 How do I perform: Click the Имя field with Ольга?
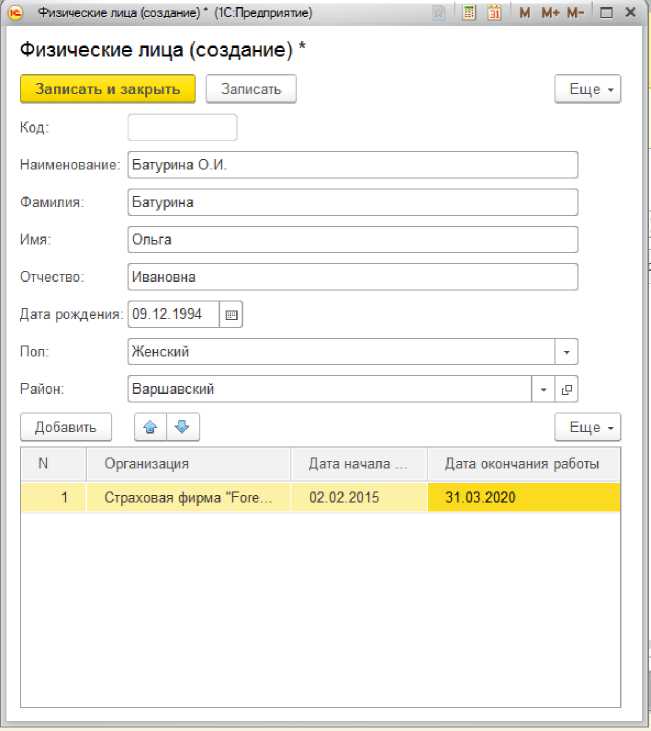[353, 240]
